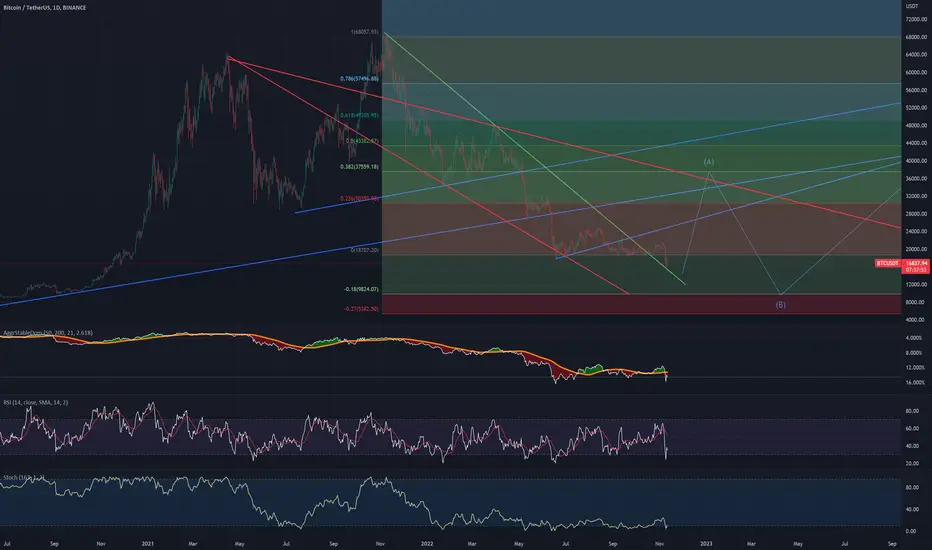
Task: Click the 56000.00 price axis label
Action: point(916,90)
